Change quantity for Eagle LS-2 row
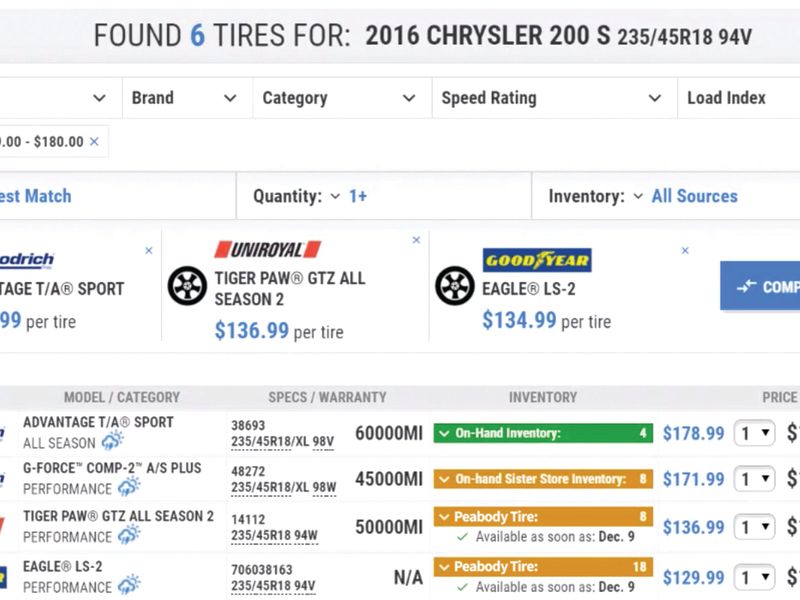Viewport: 800px width, 600px height. pyautogui.click(x=755, y=578)
